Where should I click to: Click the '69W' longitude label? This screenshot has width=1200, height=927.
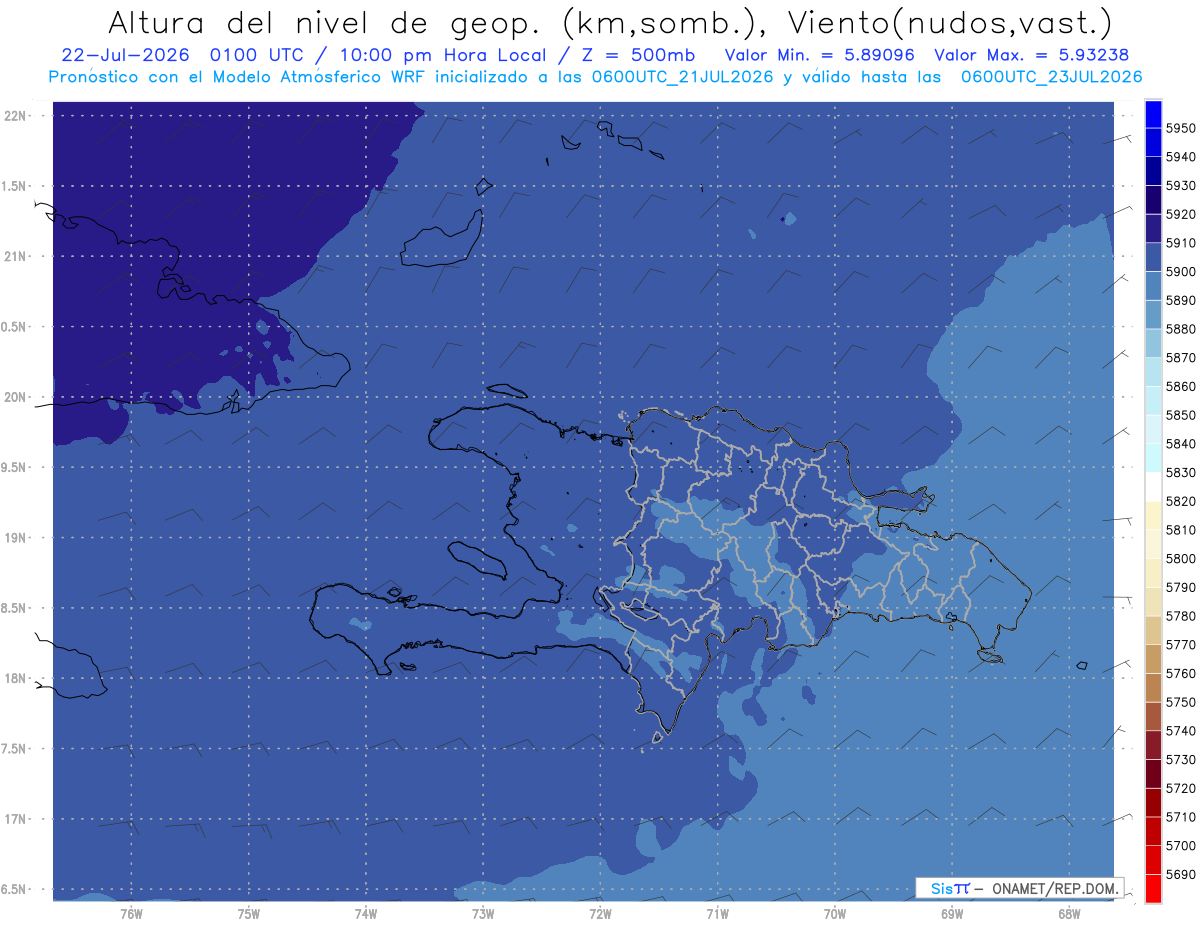pyautogui.click(x=952, y=913)
